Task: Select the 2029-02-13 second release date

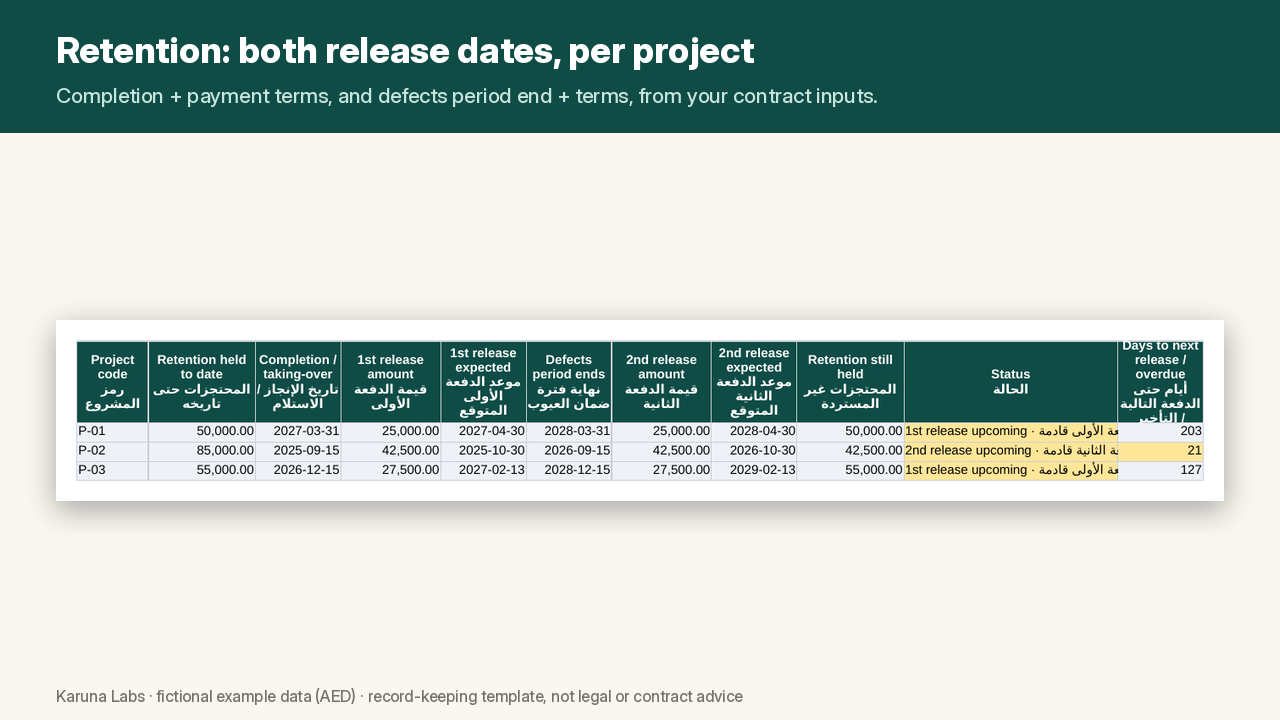Action: point(754,470)
